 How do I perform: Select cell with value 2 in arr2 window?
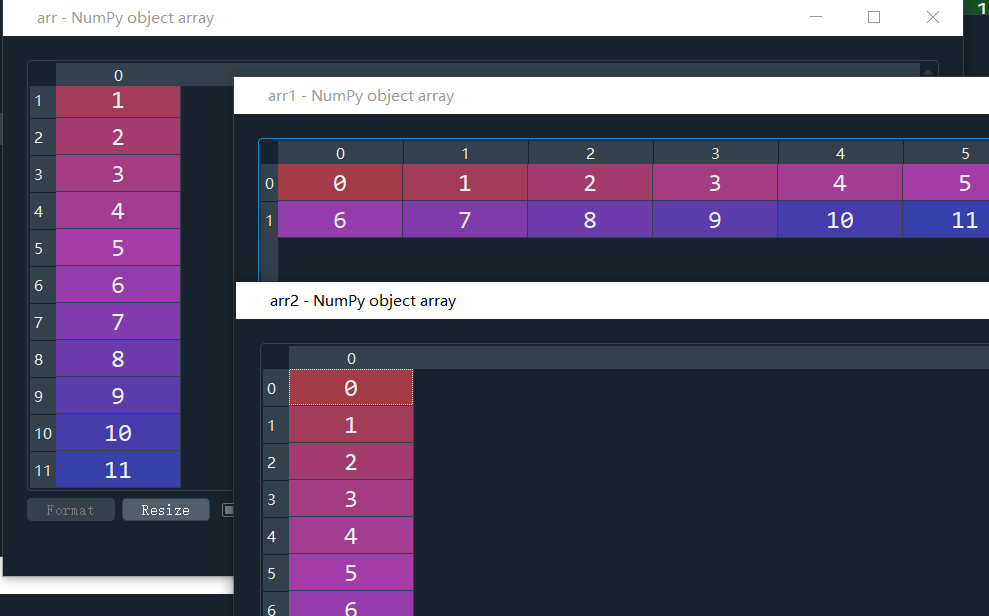click(351, 462)
